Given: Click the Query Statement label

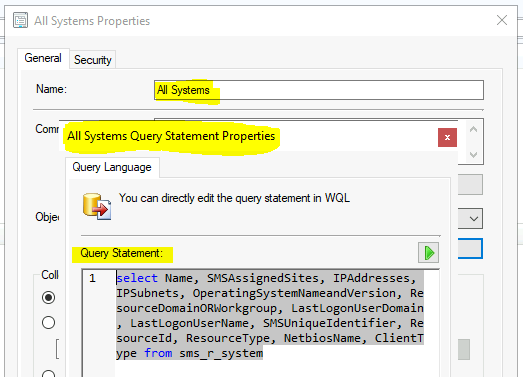Looking at the screenshot, I should [x=121, y=253].
